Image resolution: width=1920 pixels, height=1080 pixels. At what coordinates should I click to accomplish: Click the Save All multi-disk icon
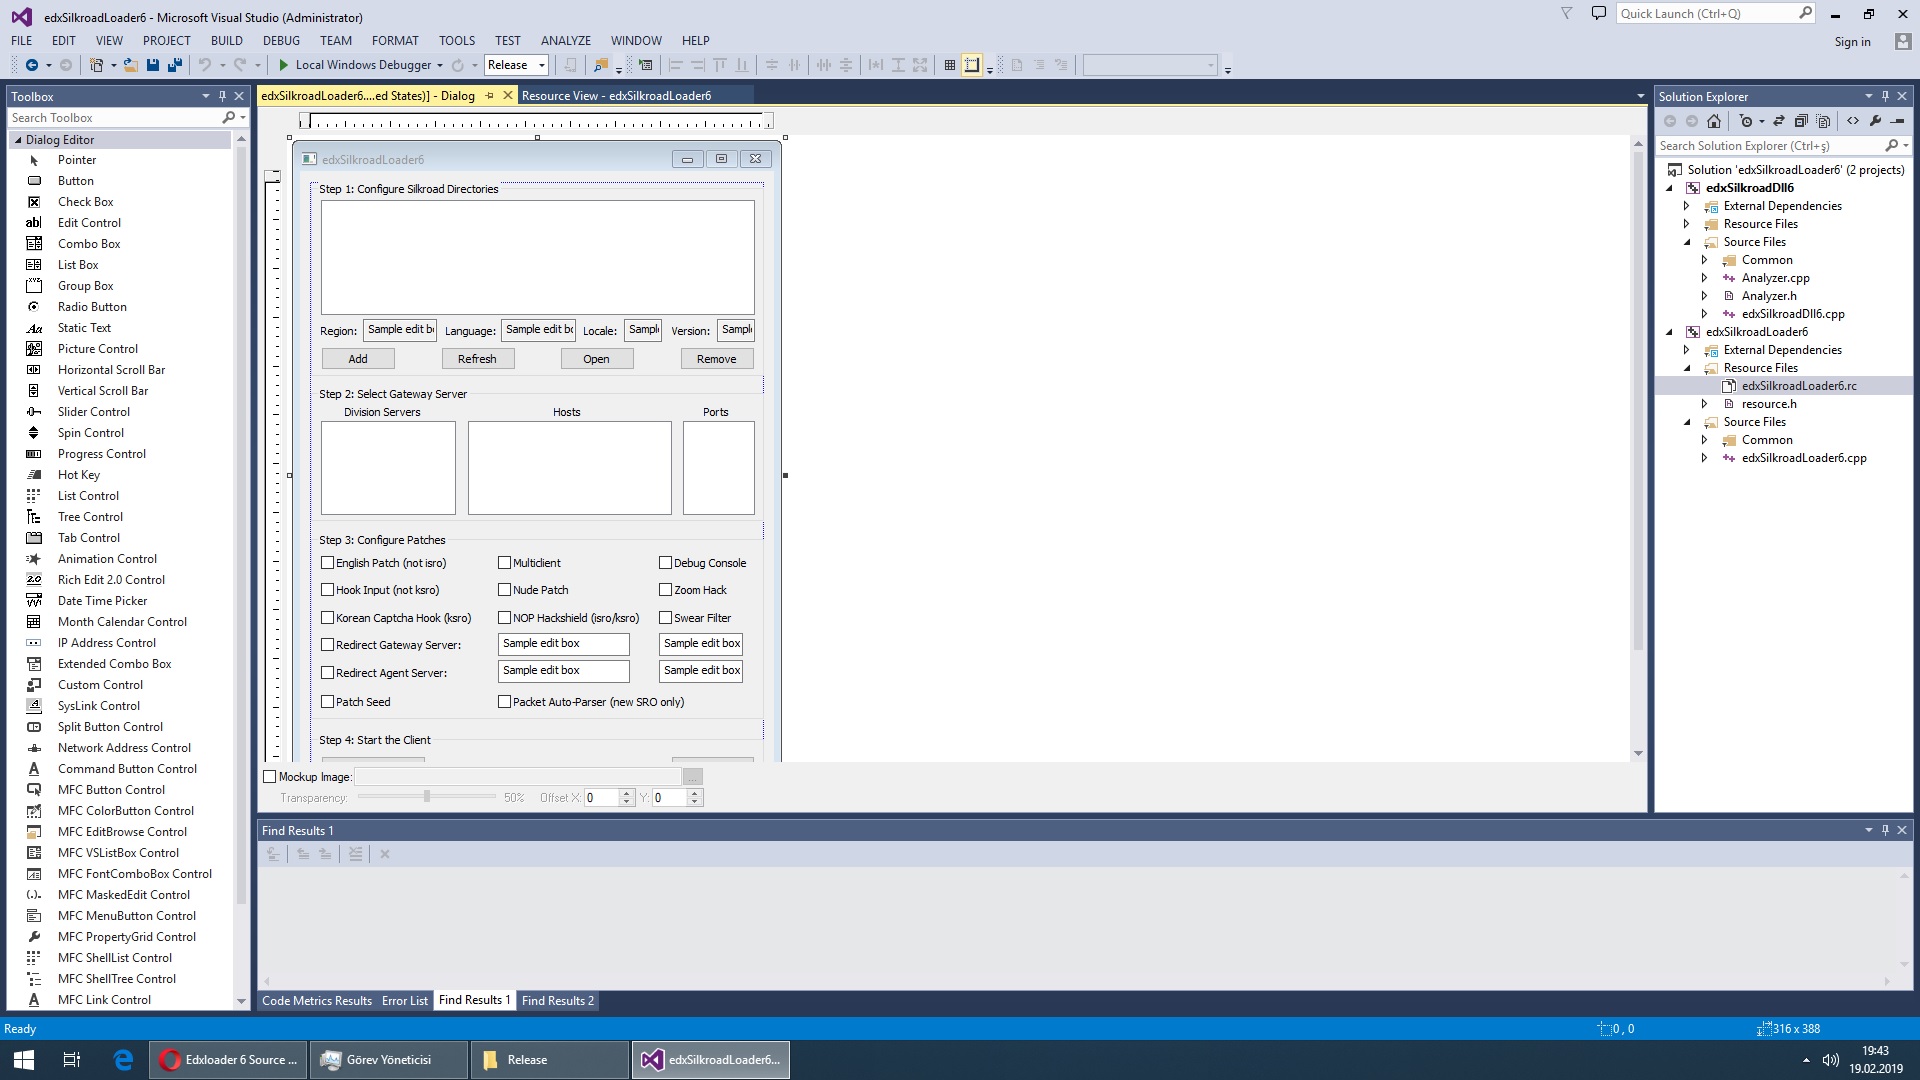point(175,65)
